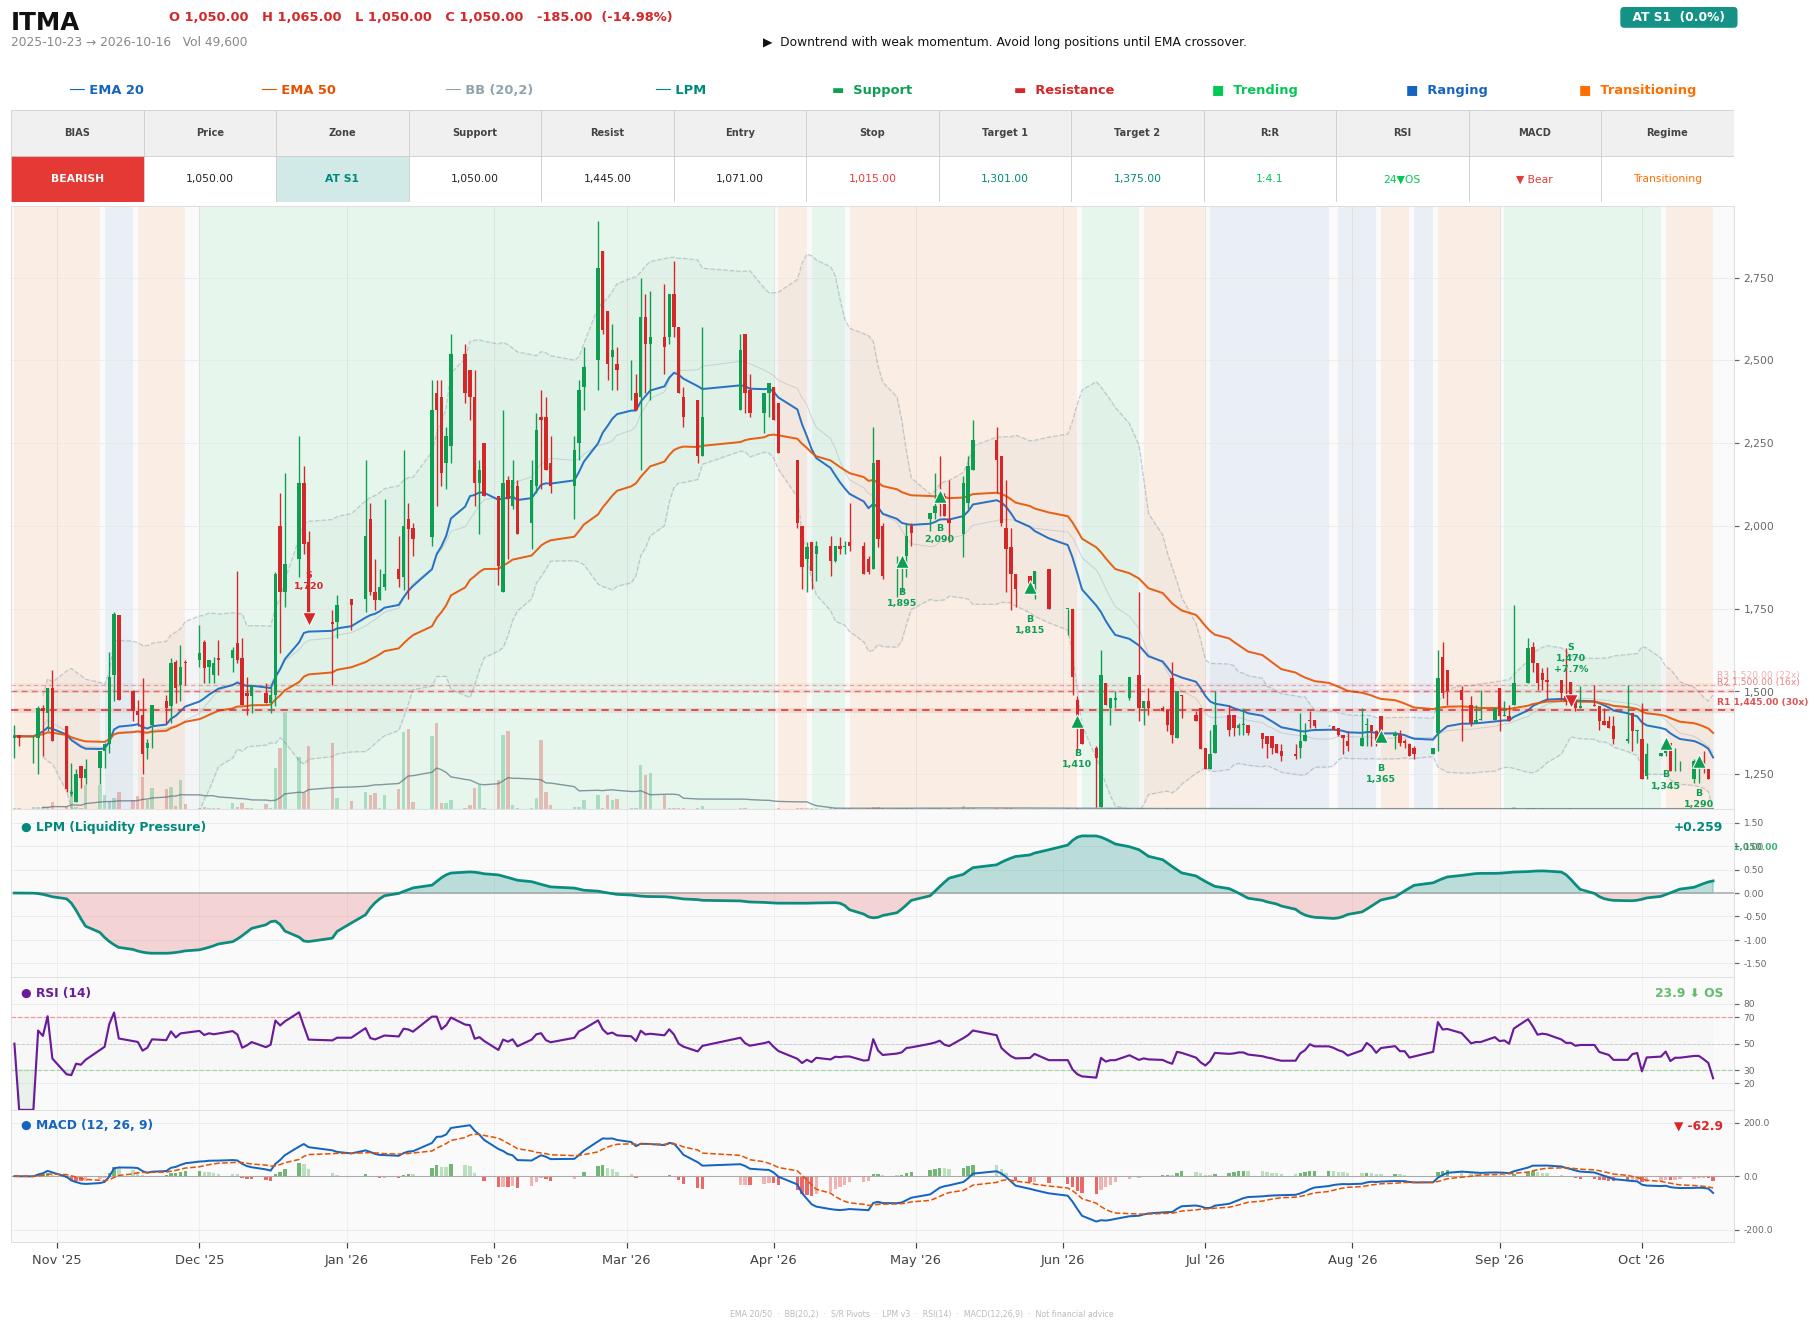Screen dimensions: 1819x1330
Task: Click the RSI (14) panel title
Action: click(56, 993)
